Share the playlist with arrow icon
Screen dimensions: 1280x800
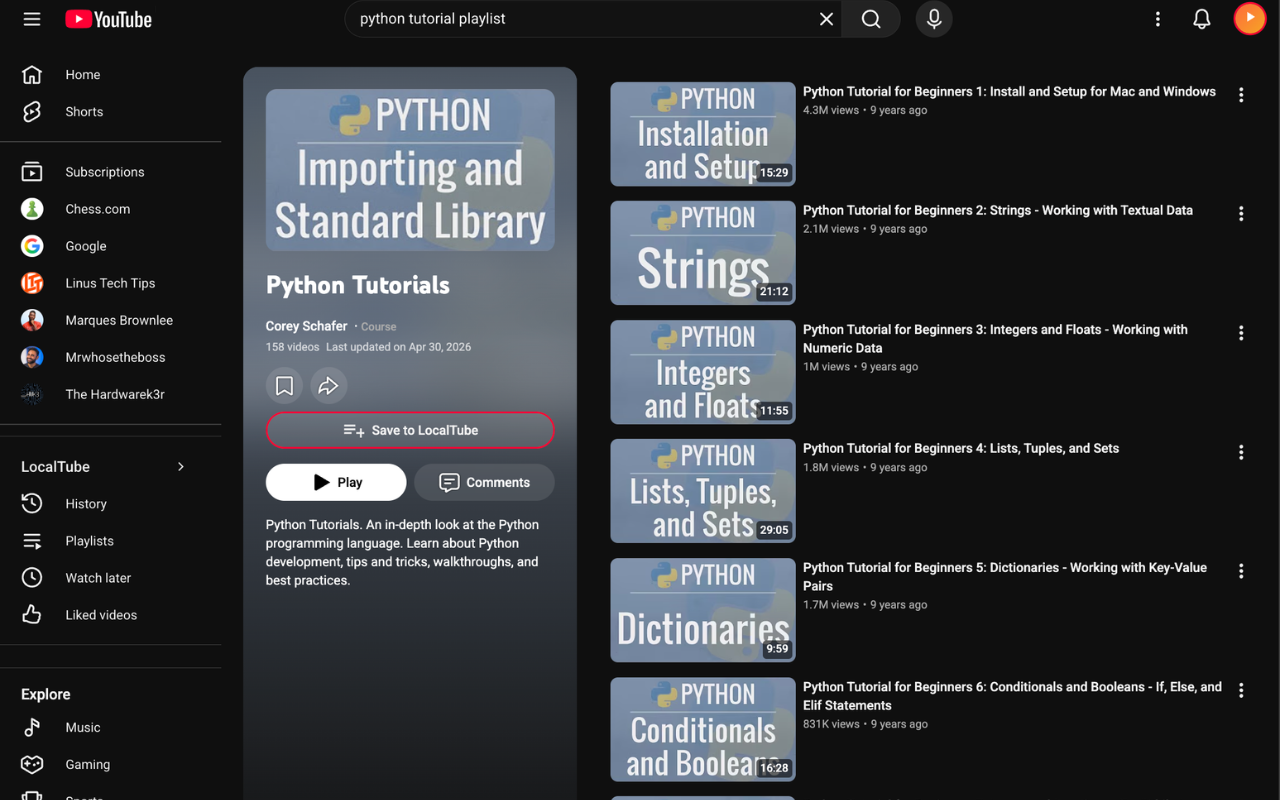[328, 386]
